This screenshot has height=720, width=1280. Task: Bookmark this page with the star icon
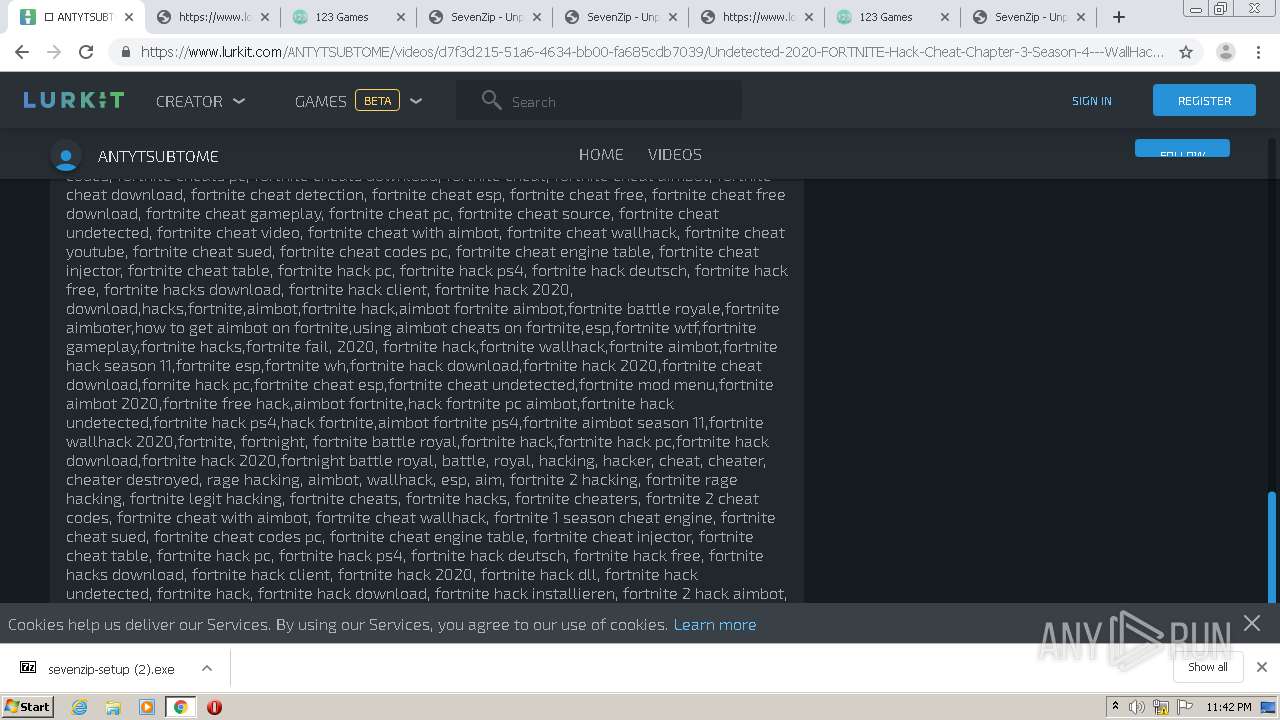[1186, 52]
